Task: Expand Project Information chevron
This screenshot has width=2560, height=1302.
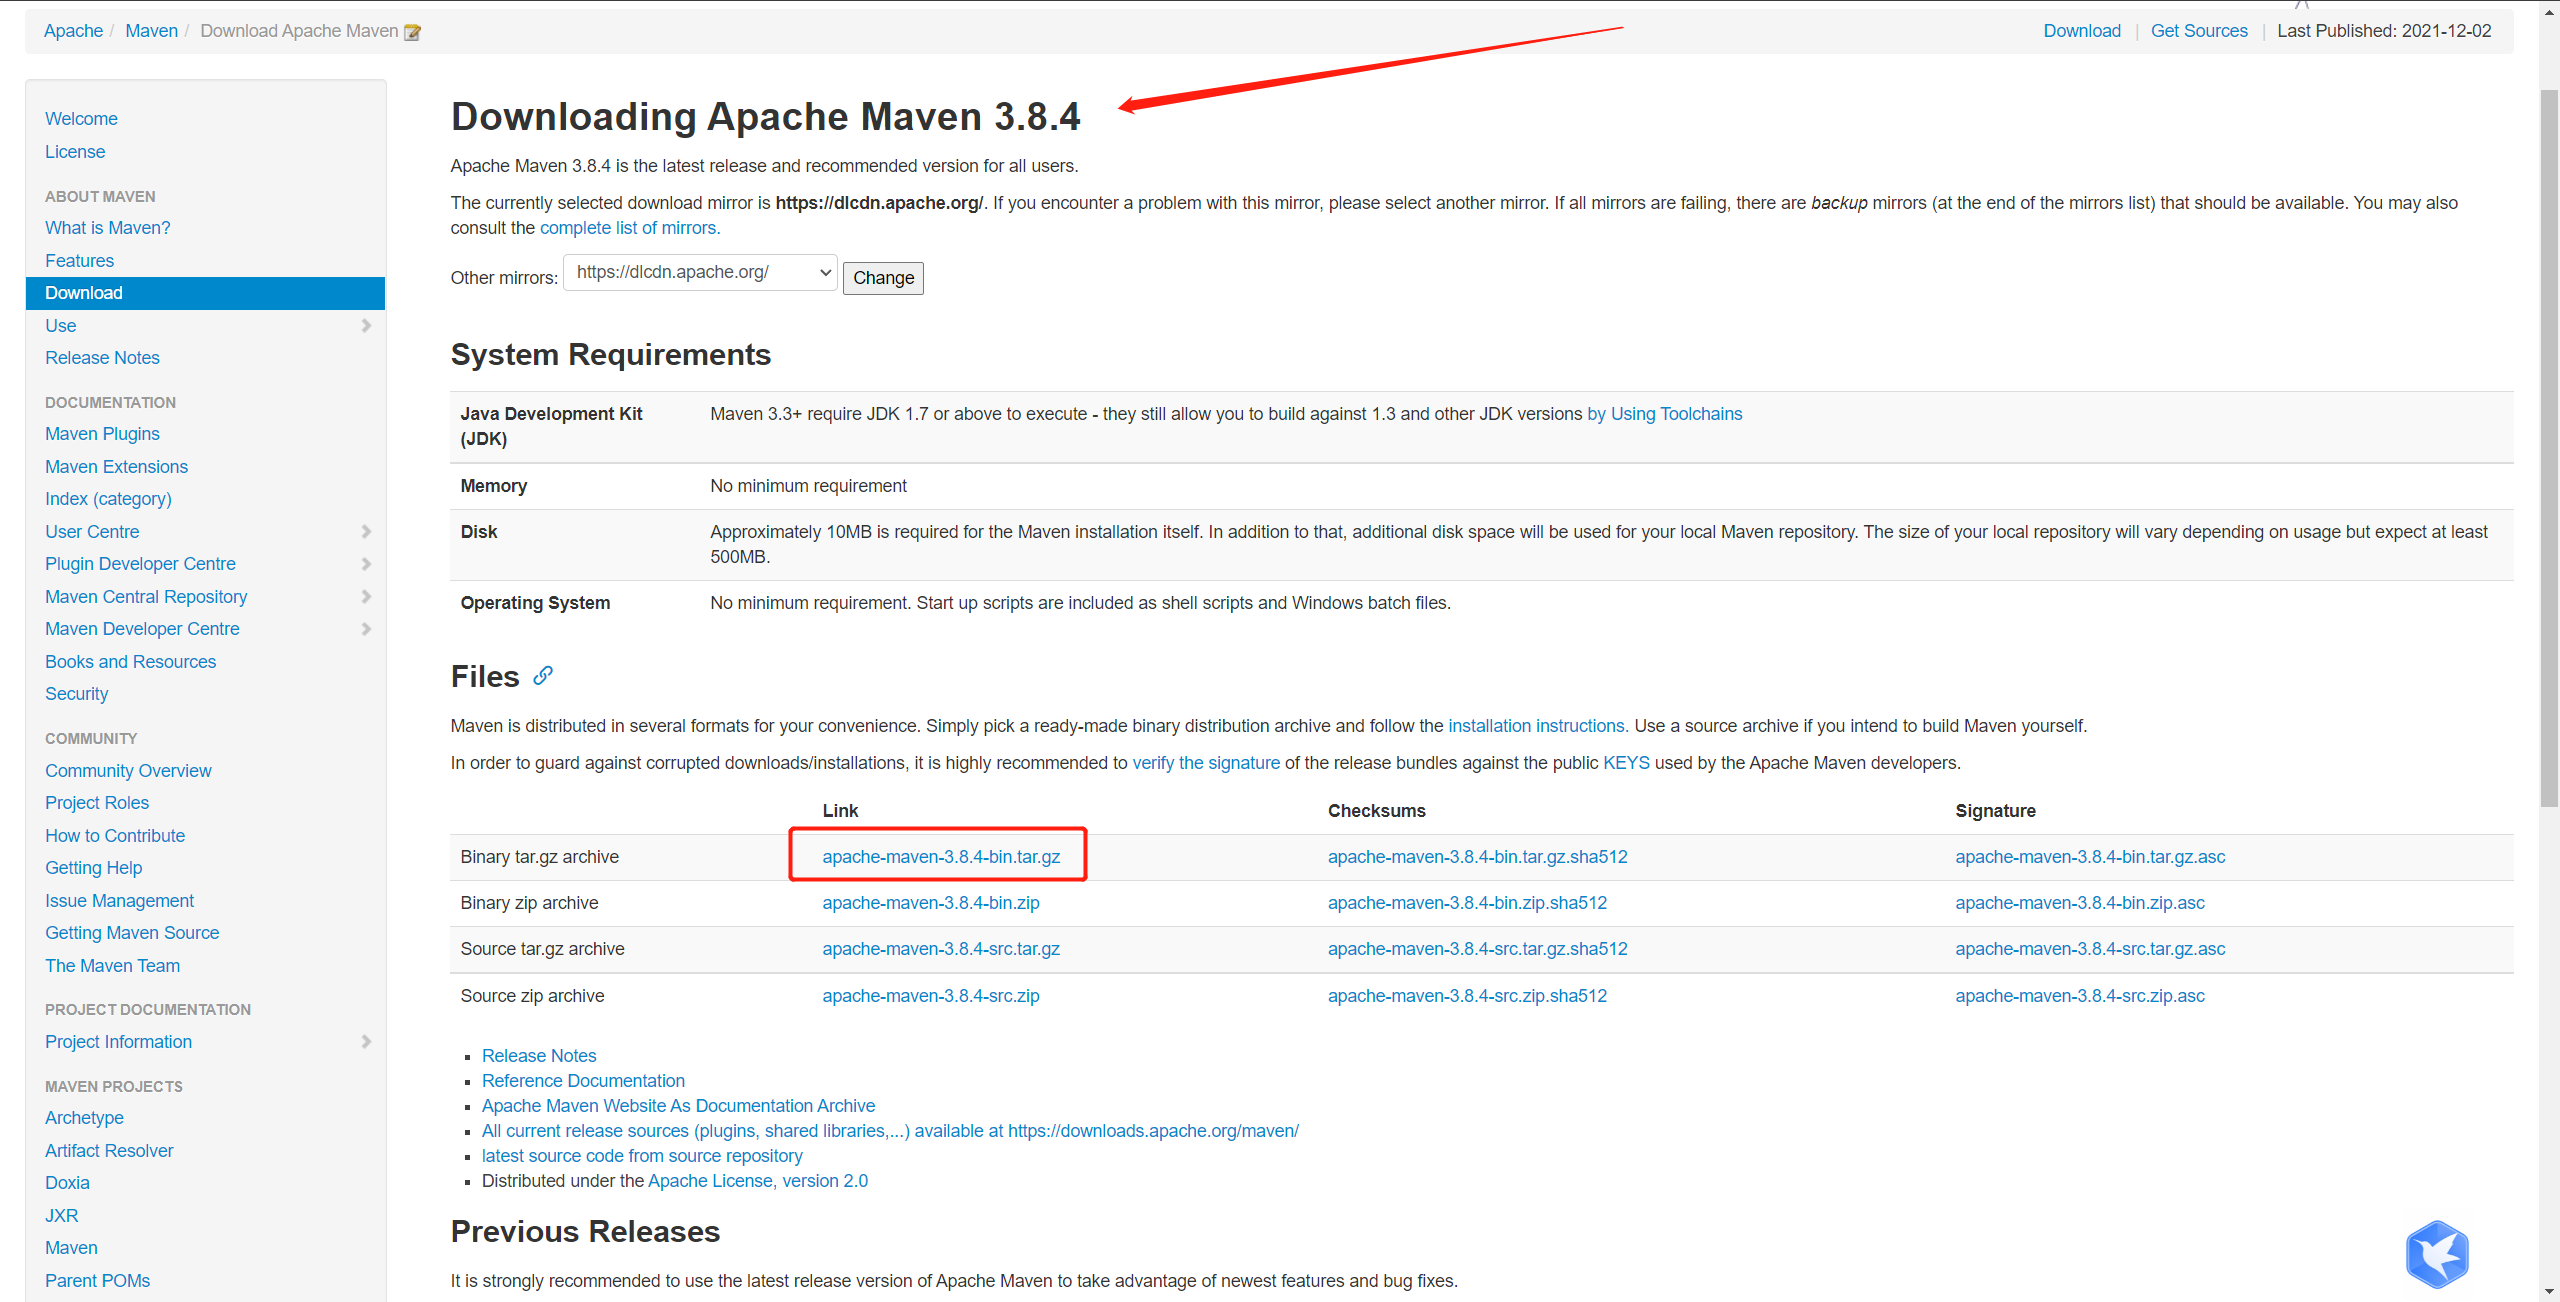Action: point(366,1042)
